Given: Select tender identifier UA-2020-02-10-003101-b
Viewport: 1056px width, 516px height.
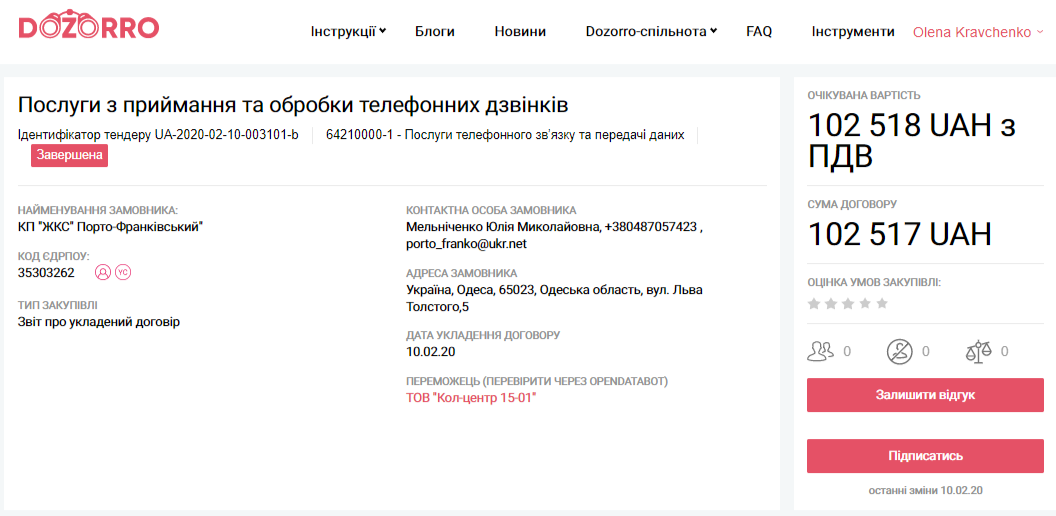Looking at the screenshot, I should click(x=226, y=135).
